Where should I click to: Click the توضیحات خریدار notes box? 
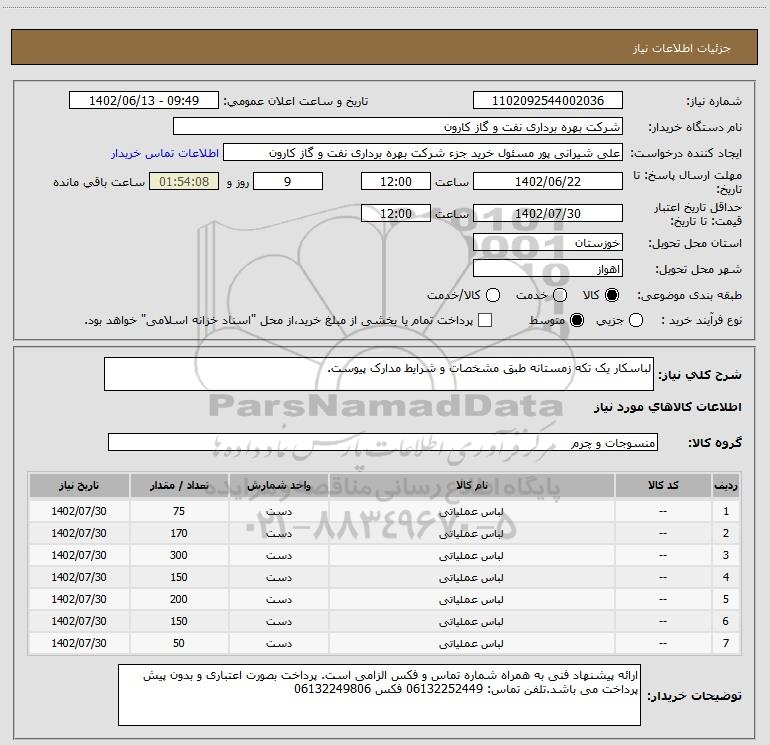(379, 695)
